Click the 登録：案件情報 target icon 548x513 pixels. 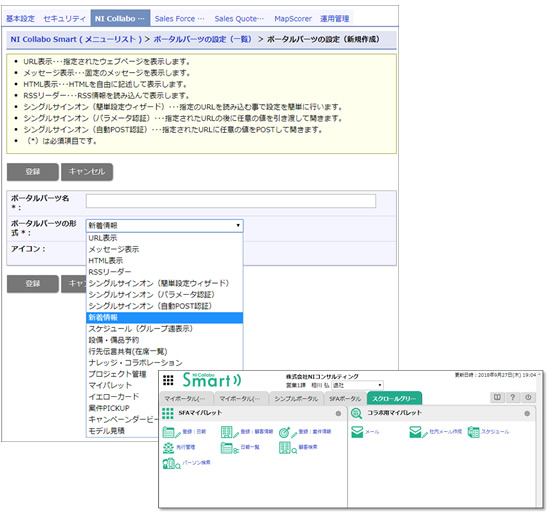pos(288,432)
